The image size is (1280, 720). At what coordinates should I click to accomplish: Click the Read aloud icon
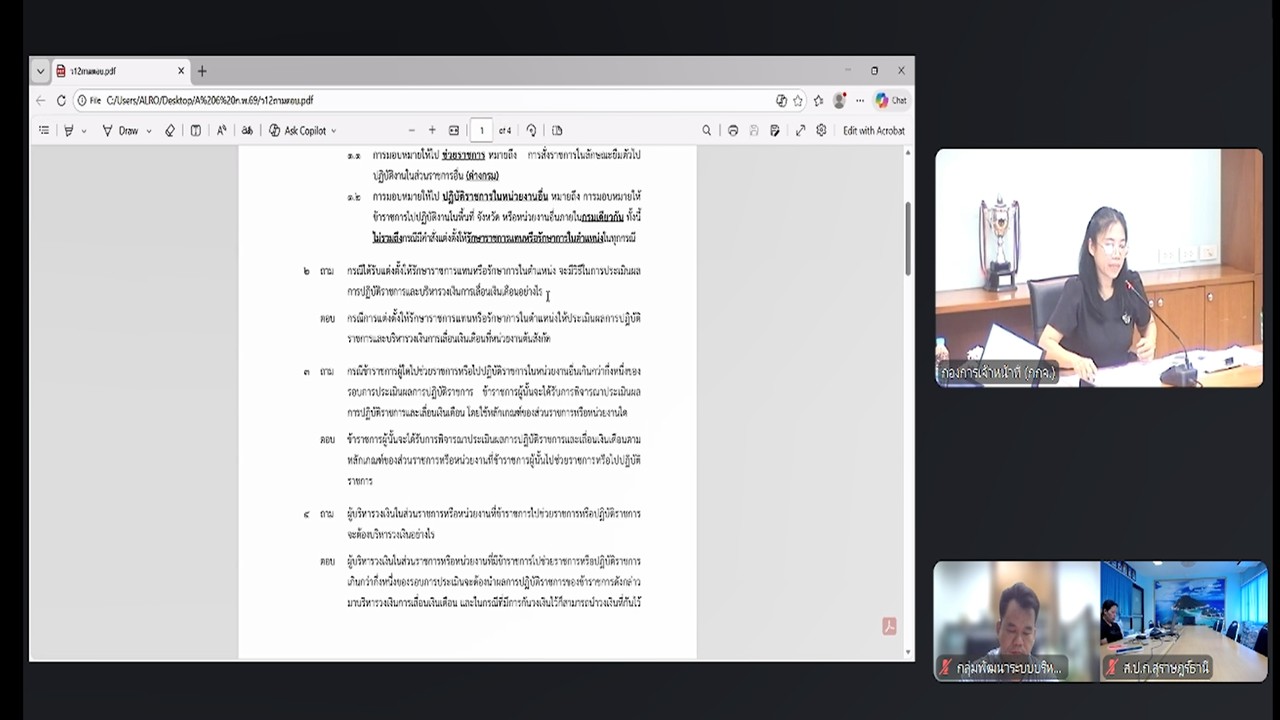tap(221, 130)
